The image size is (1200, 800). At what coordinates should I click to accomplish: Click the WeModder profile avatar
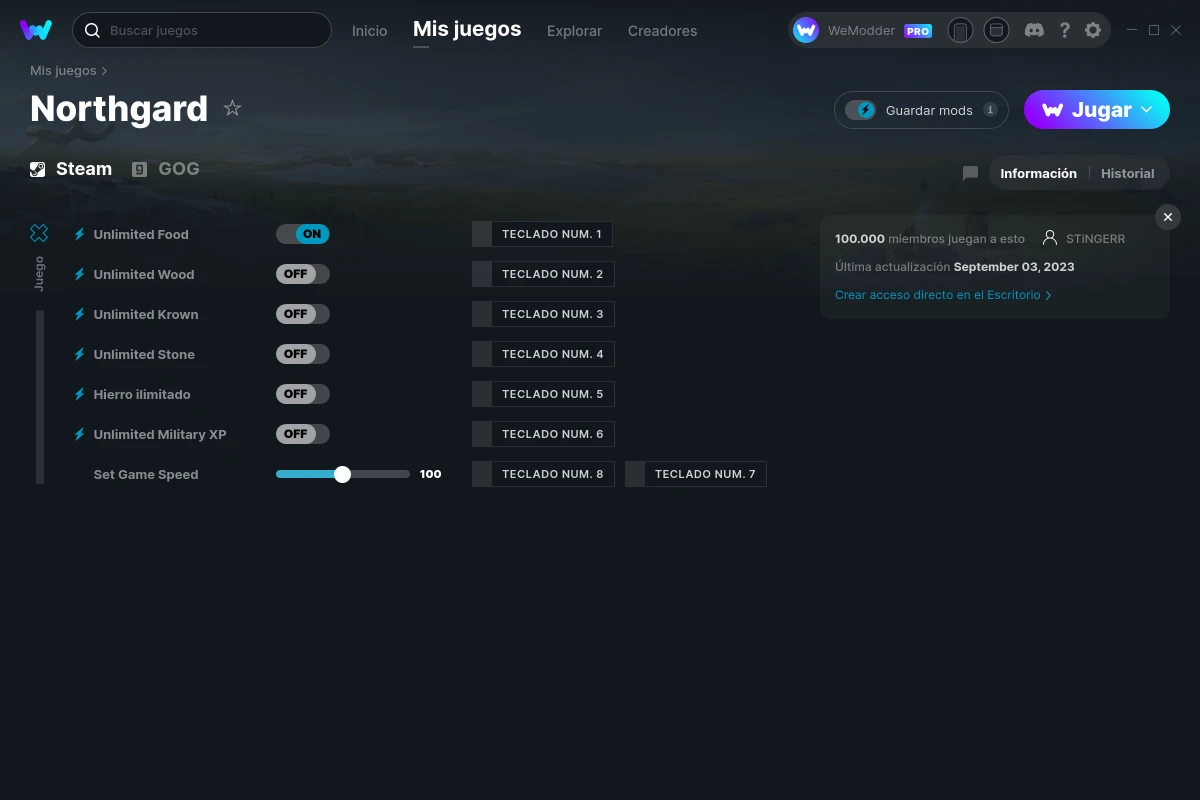point(806,30)
